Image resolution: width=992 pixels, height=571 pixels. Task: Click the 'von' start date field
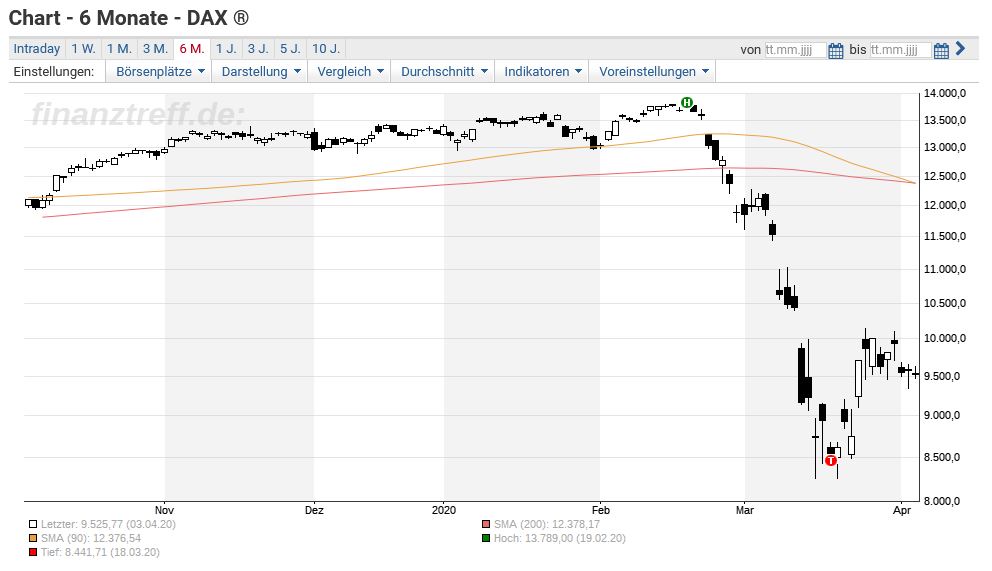[x=795, y=50]
